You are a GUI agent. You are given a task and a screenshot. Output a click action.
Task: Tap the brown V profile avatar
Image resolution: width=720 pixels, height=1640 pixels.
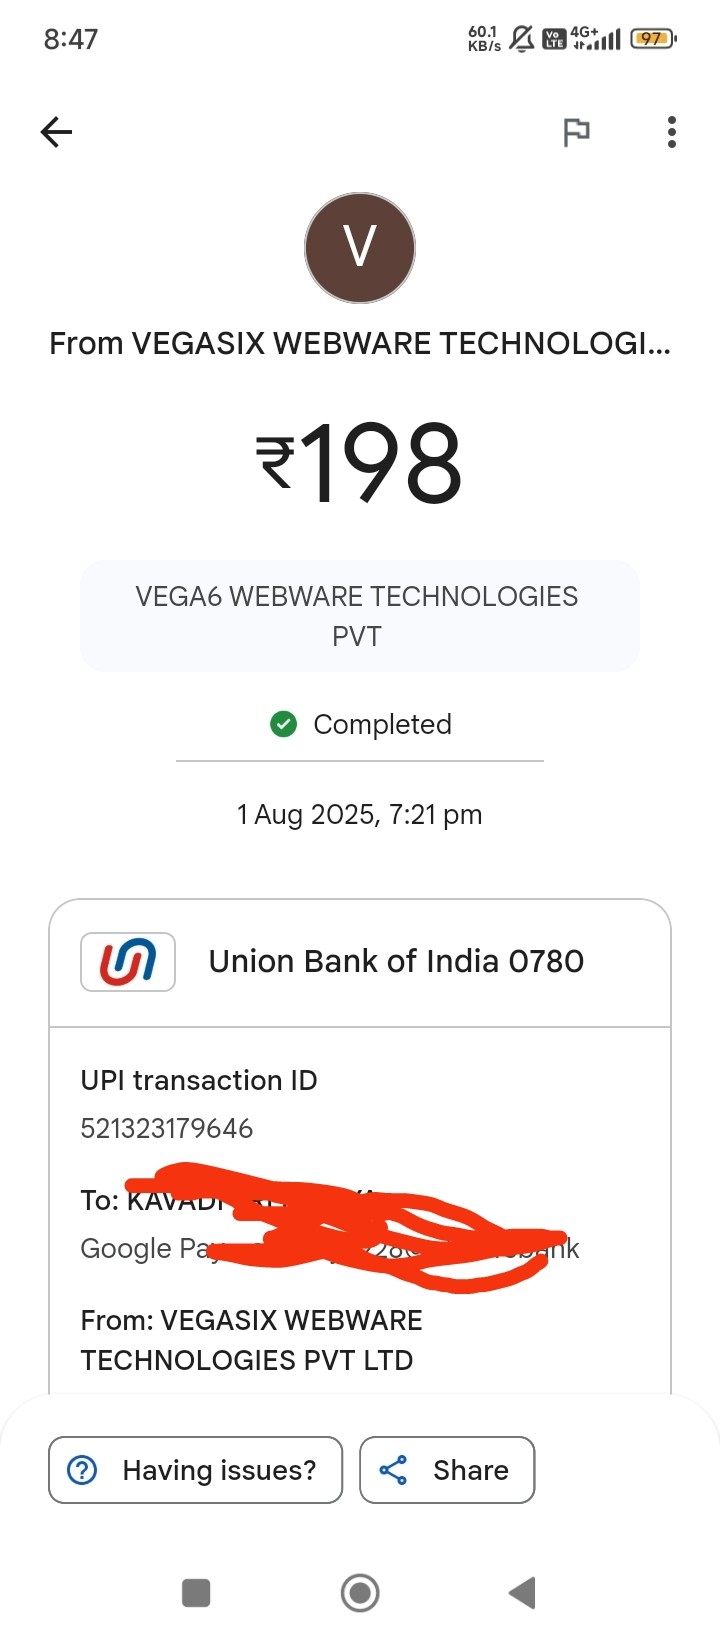tap(360, 248)
